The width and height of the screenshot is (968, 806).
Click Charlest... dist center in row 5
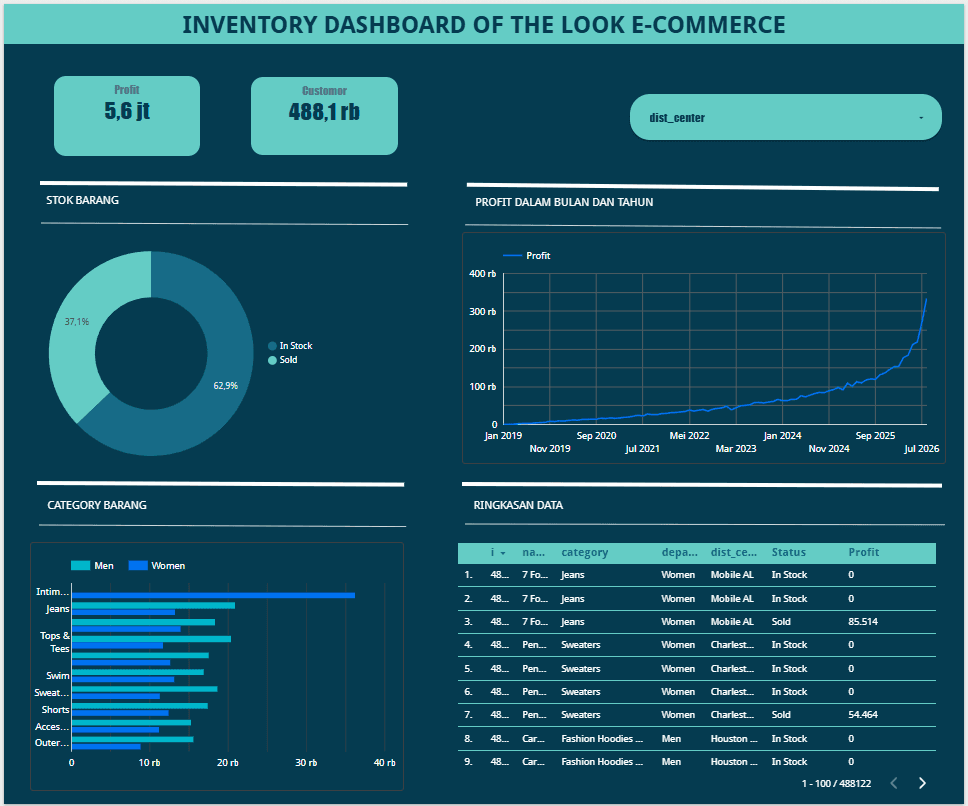(732, 668)
